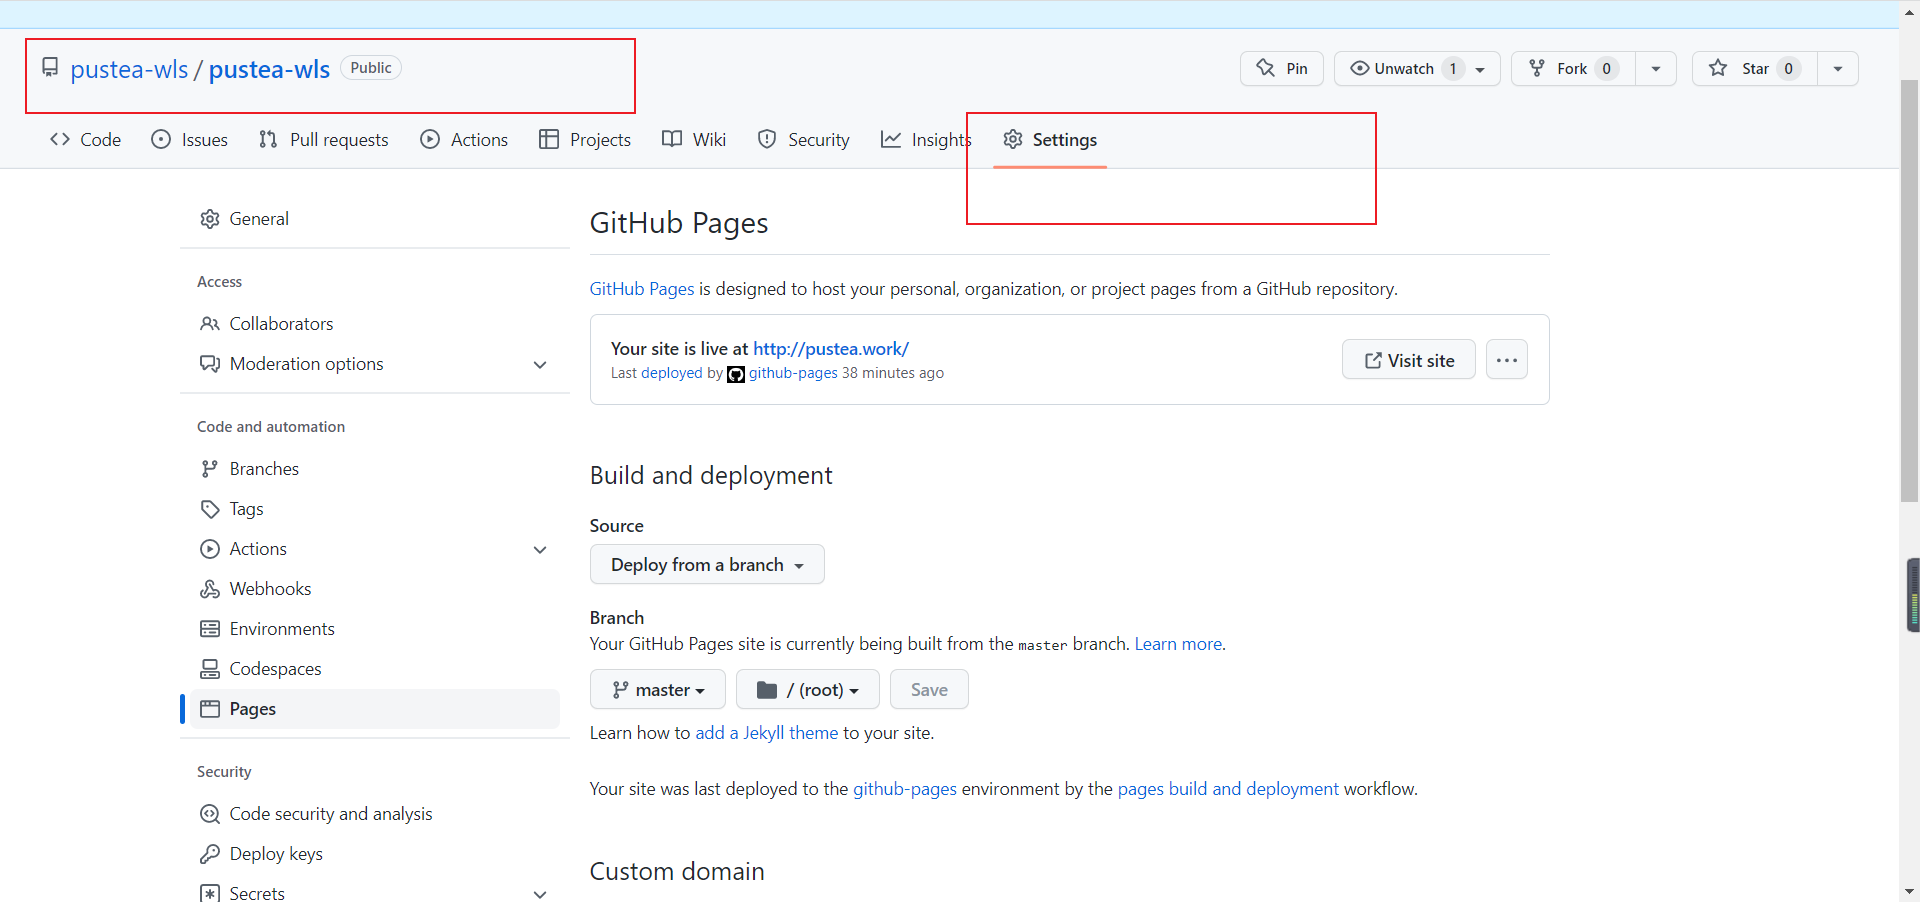This screenshot has height=902, width=1920.
Task: Click the page's vertical scrollbar
Action: 1909,300
